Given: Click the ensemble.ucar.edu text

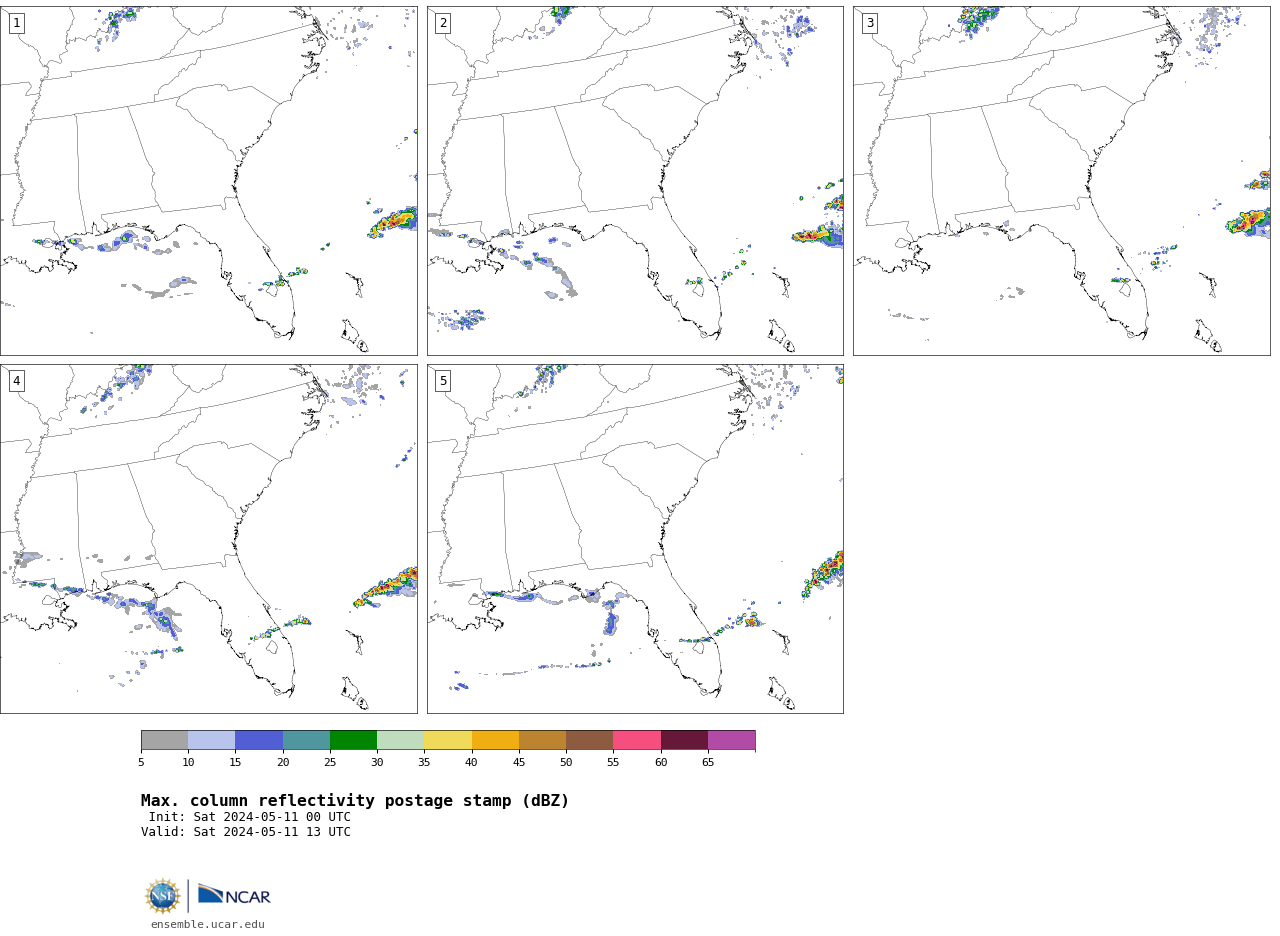Looking at the screenshot, I should coord(208,924).
